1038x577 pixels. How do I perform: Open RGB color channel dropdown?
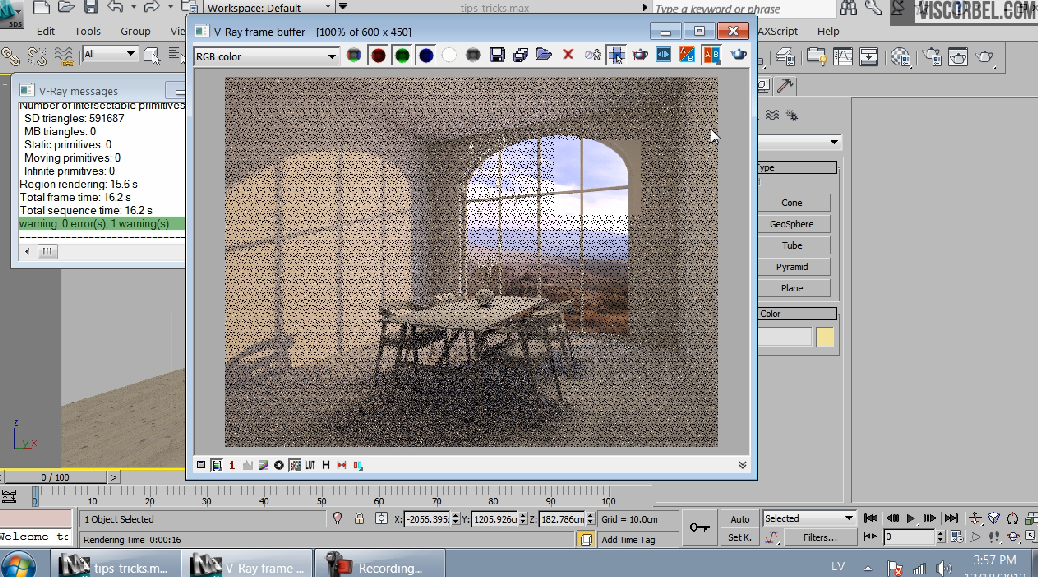tap(267, 57)
